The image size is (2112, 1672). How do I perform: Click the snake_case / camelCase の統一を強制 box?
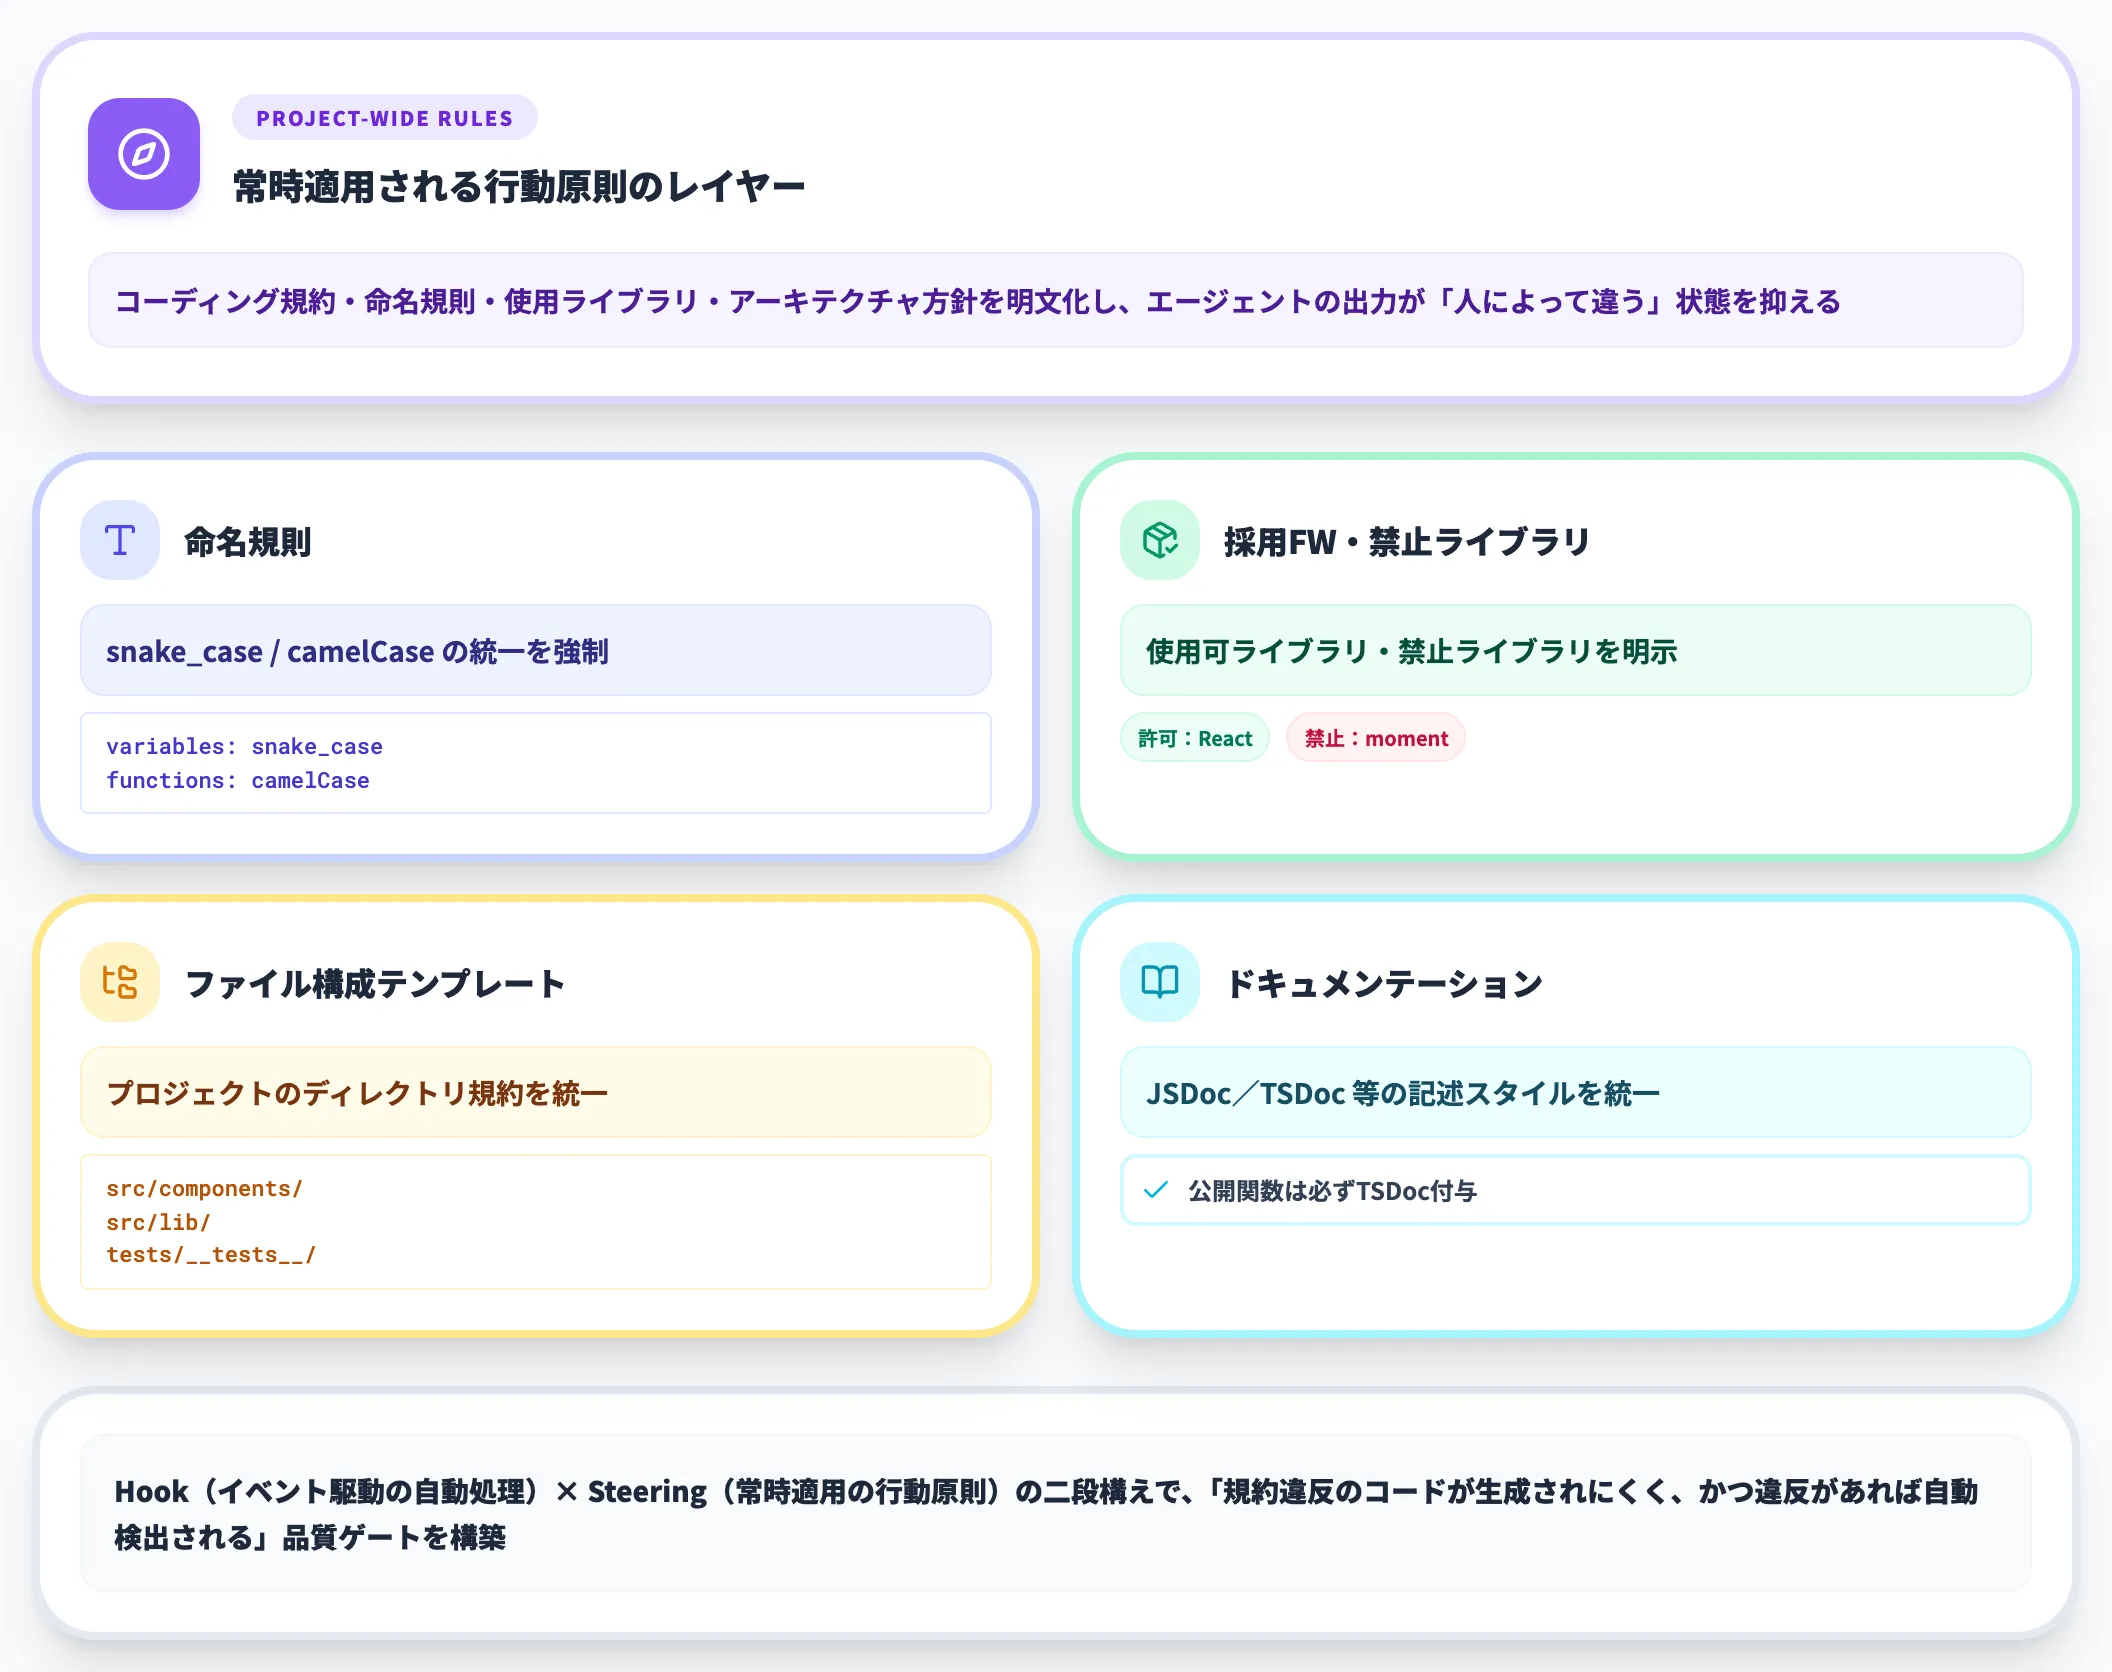click(536, 650)
